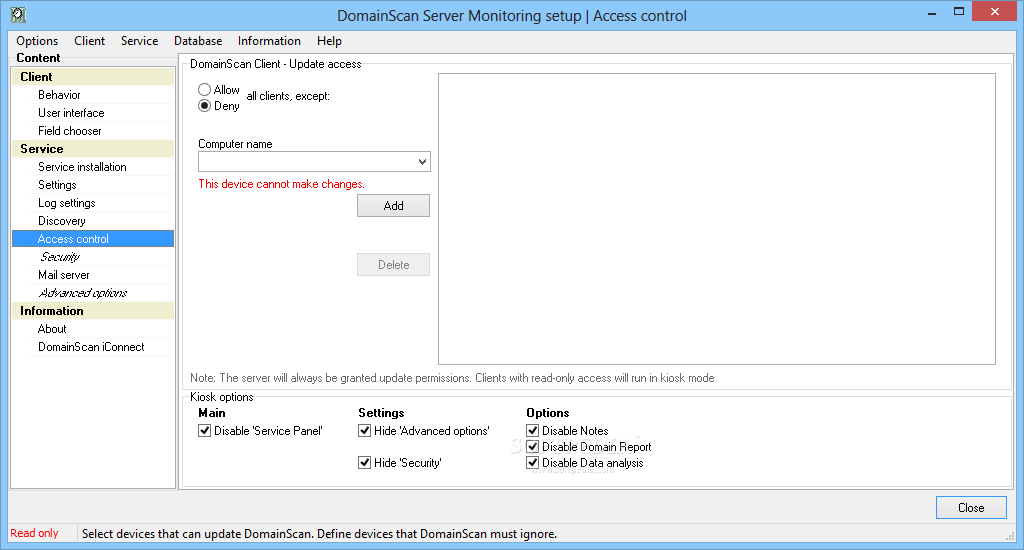This screenshot has width=1024, height=550.
Task: Close the window using the red X
Action: pyautogui.click(x=995, y=11)
